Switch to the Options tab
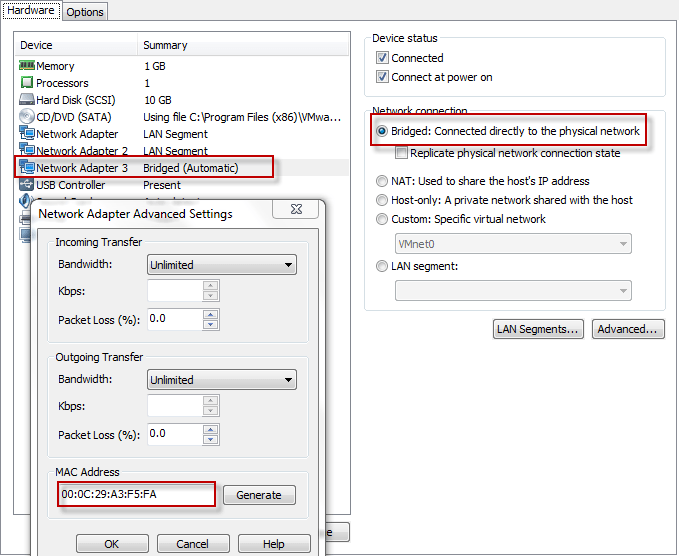The width and height of the screenshot is (679, 556). (x=85, y=12)
